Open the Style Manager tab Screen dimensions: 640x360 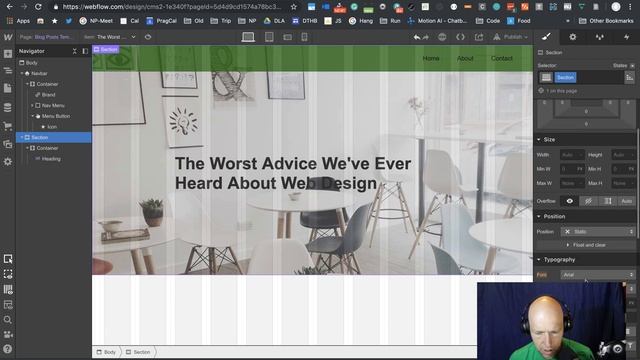click(x=600, y=37)
